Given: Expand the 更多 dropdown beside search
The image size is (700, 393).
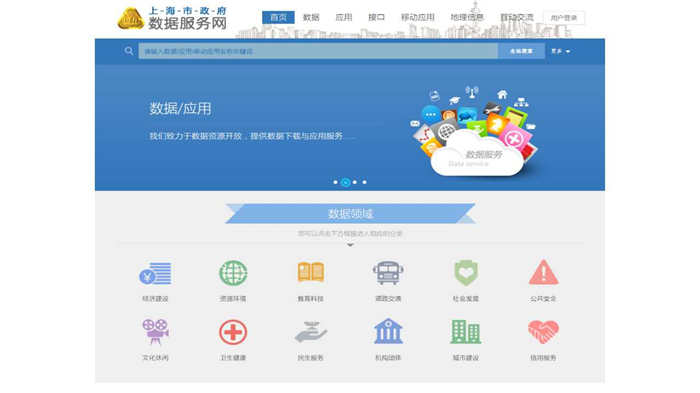Looking at the screenshot, I should (x=560, y=51).
